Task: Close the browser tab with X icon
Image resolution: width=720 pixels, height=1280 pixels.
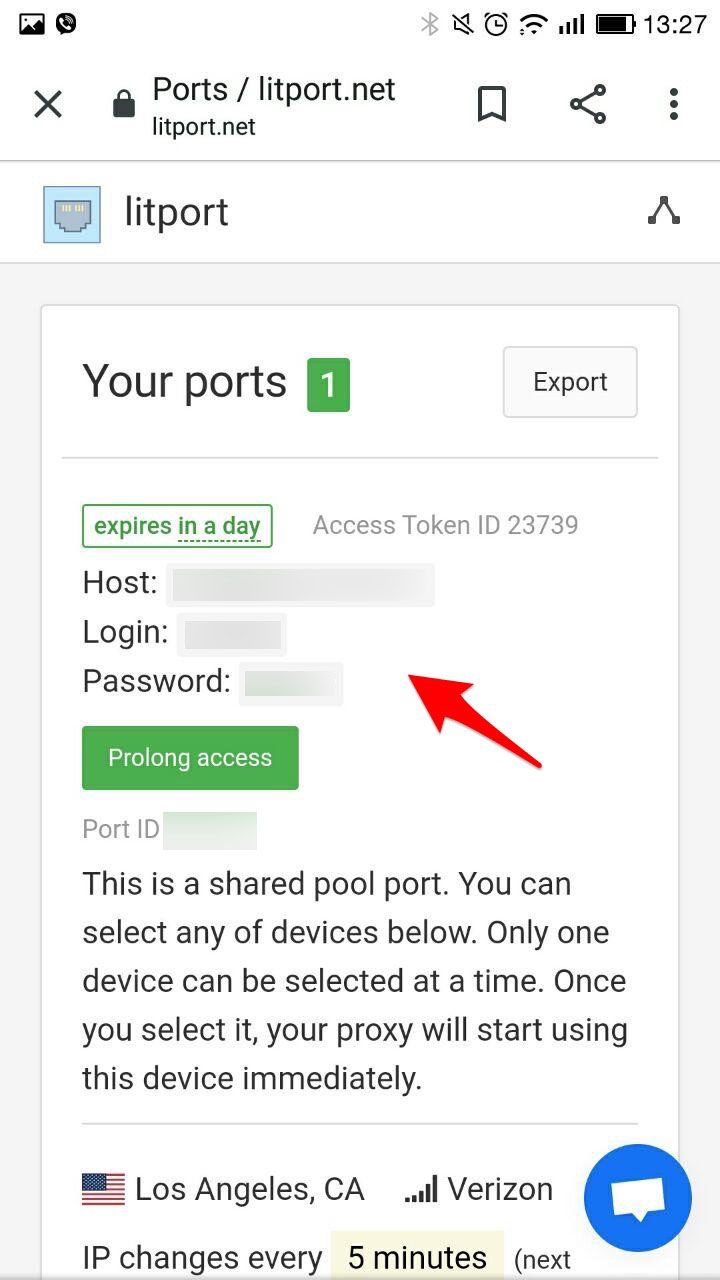Action: pyautogui.click(x=48, y=104)
